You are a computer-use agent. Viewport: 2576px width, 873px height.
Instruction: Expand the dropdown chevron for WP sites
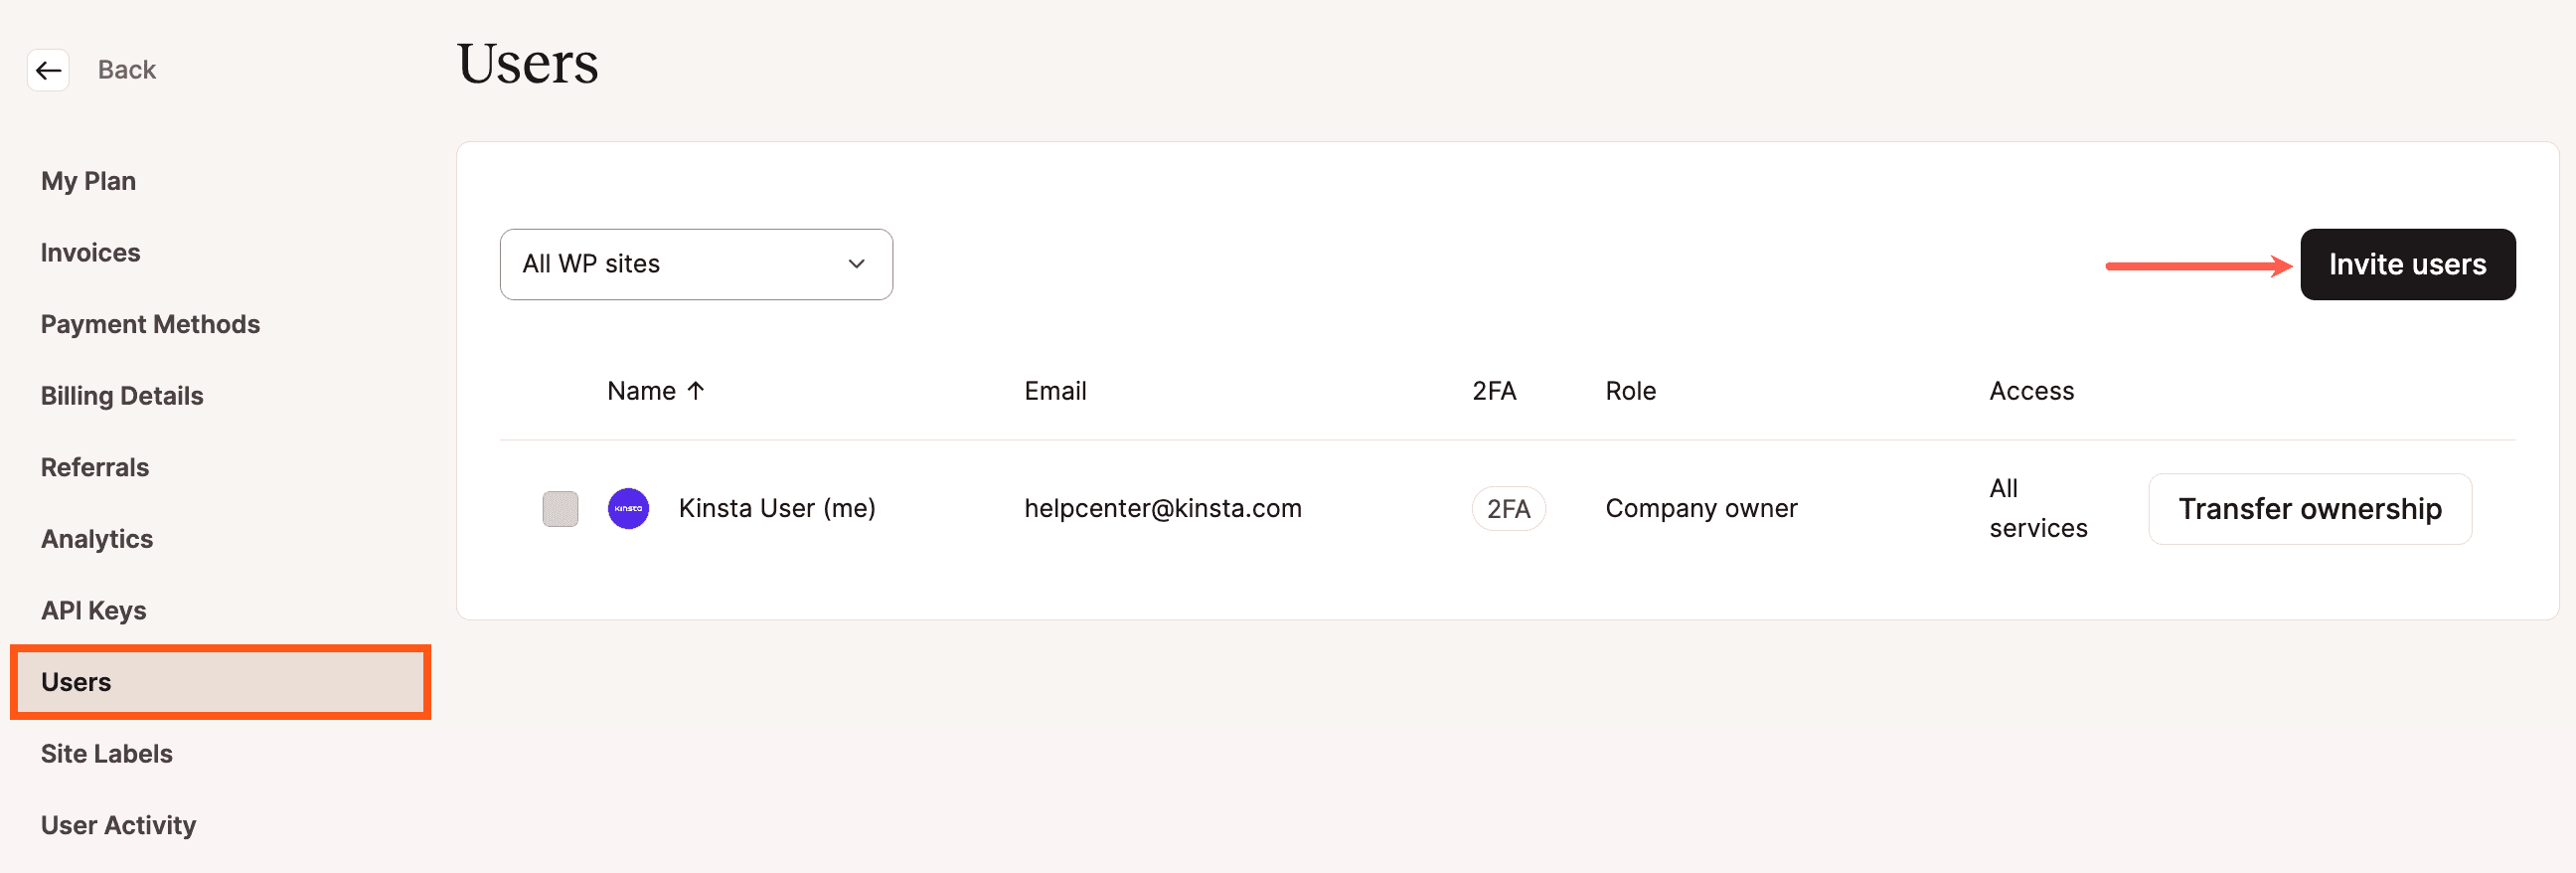pos(856,264)
